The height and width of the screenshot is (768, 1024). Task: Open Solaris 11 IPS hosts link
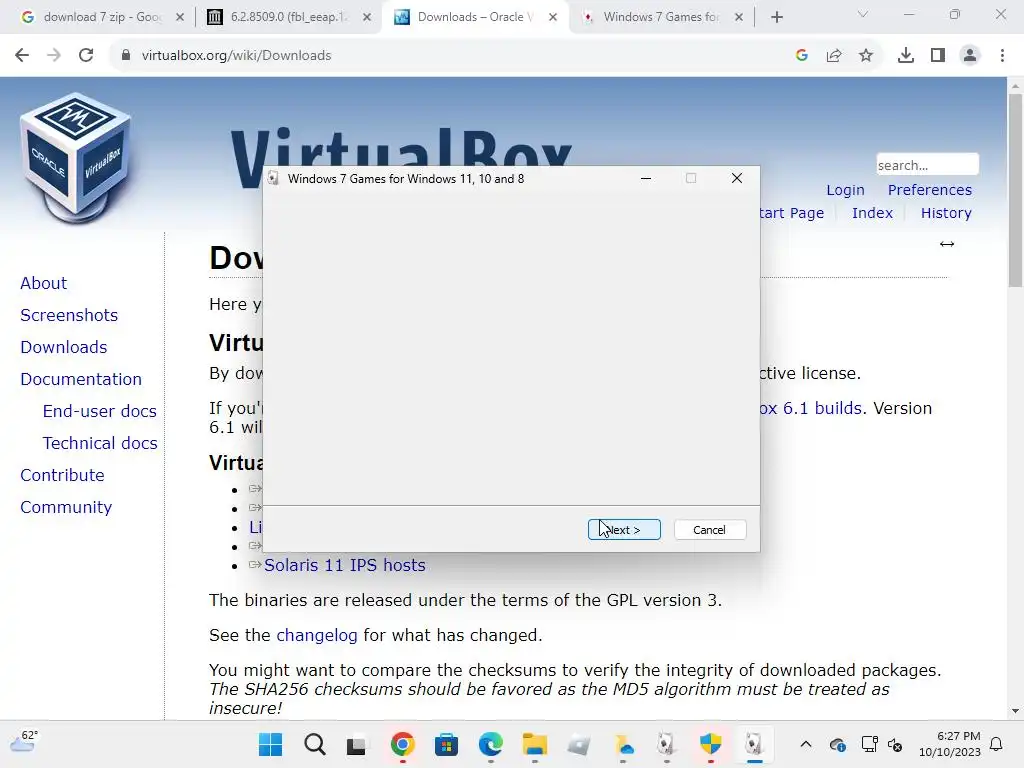point(345,565)
